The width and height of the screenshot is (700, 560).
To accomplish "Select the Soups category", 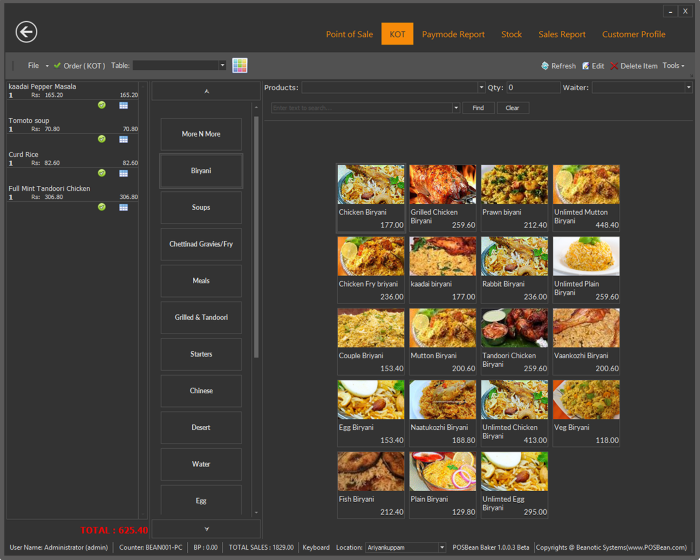I will tap(201, 207).
